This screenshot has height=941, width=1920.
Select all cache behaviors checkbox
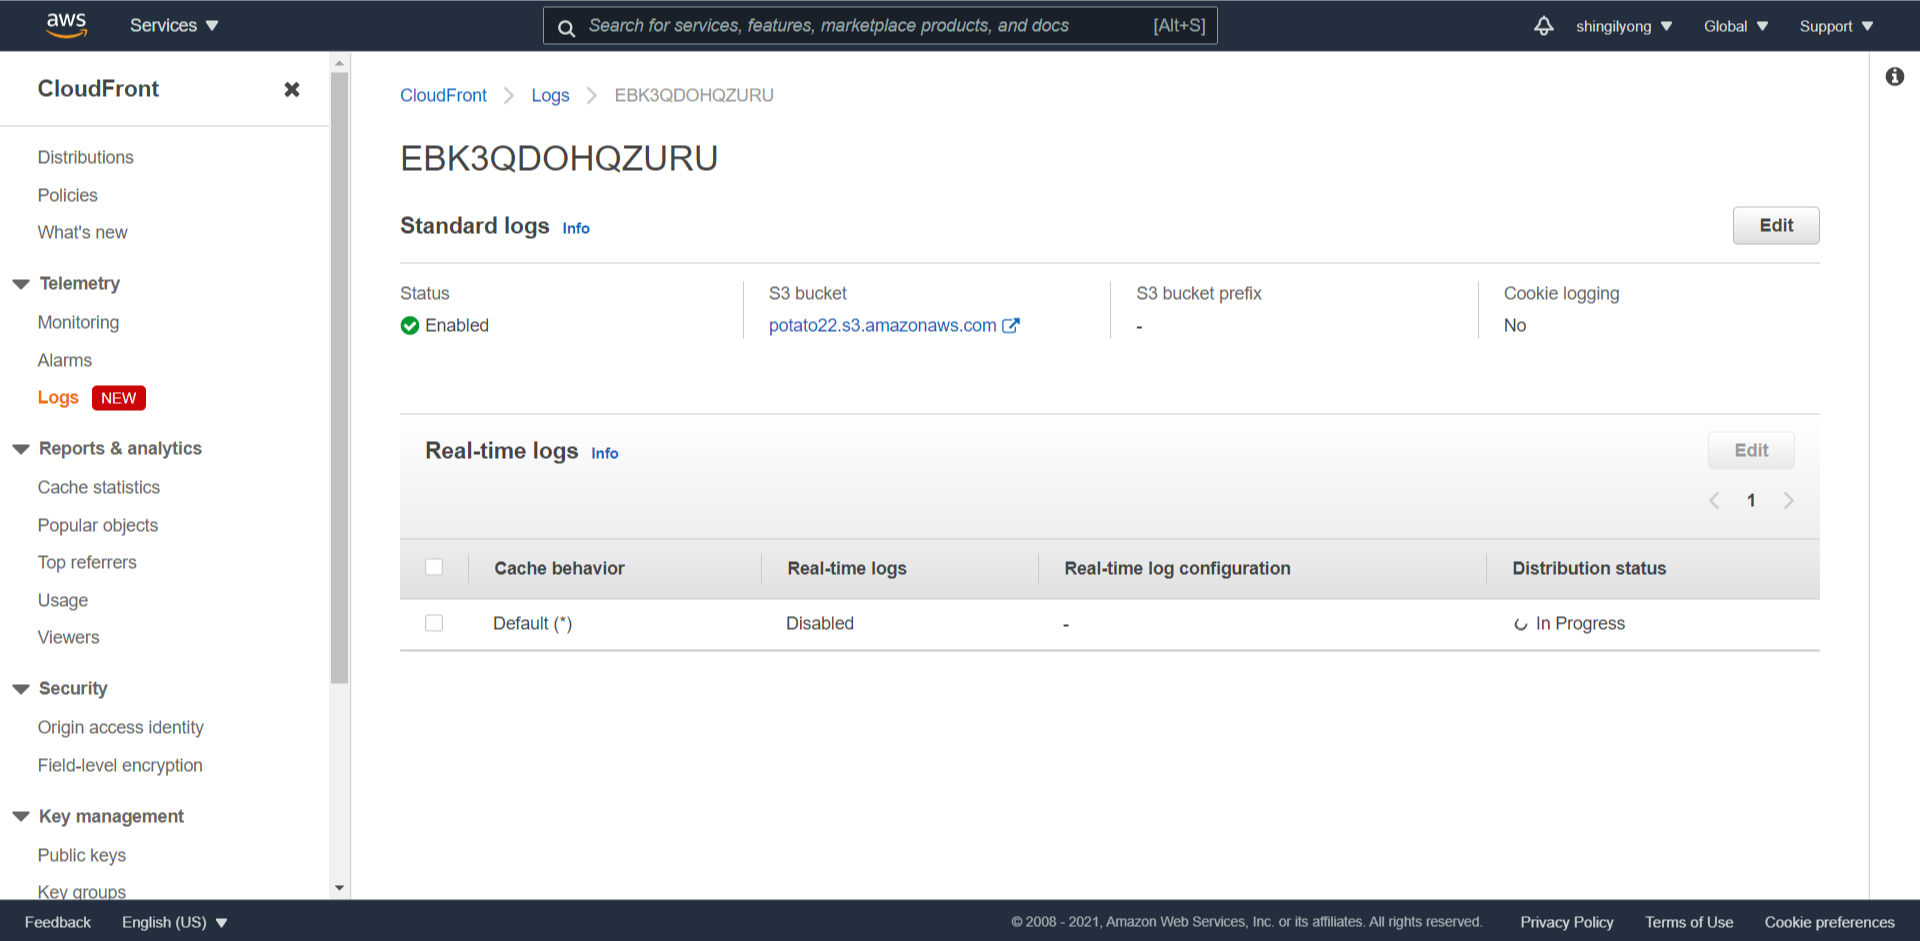[434, 567]
